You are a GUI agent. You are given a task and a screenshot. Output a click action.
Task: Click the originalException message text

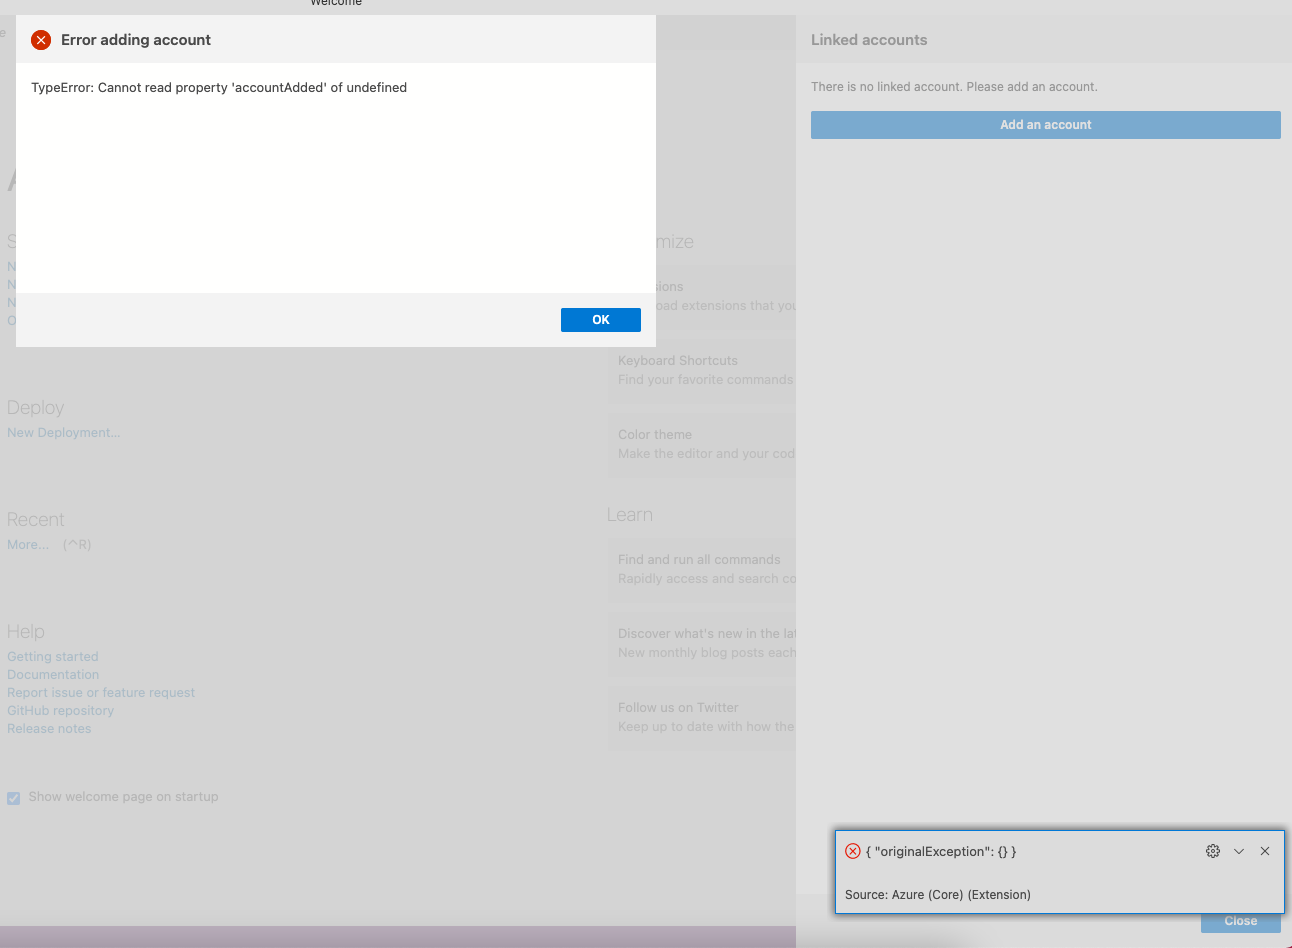(941, 852)
